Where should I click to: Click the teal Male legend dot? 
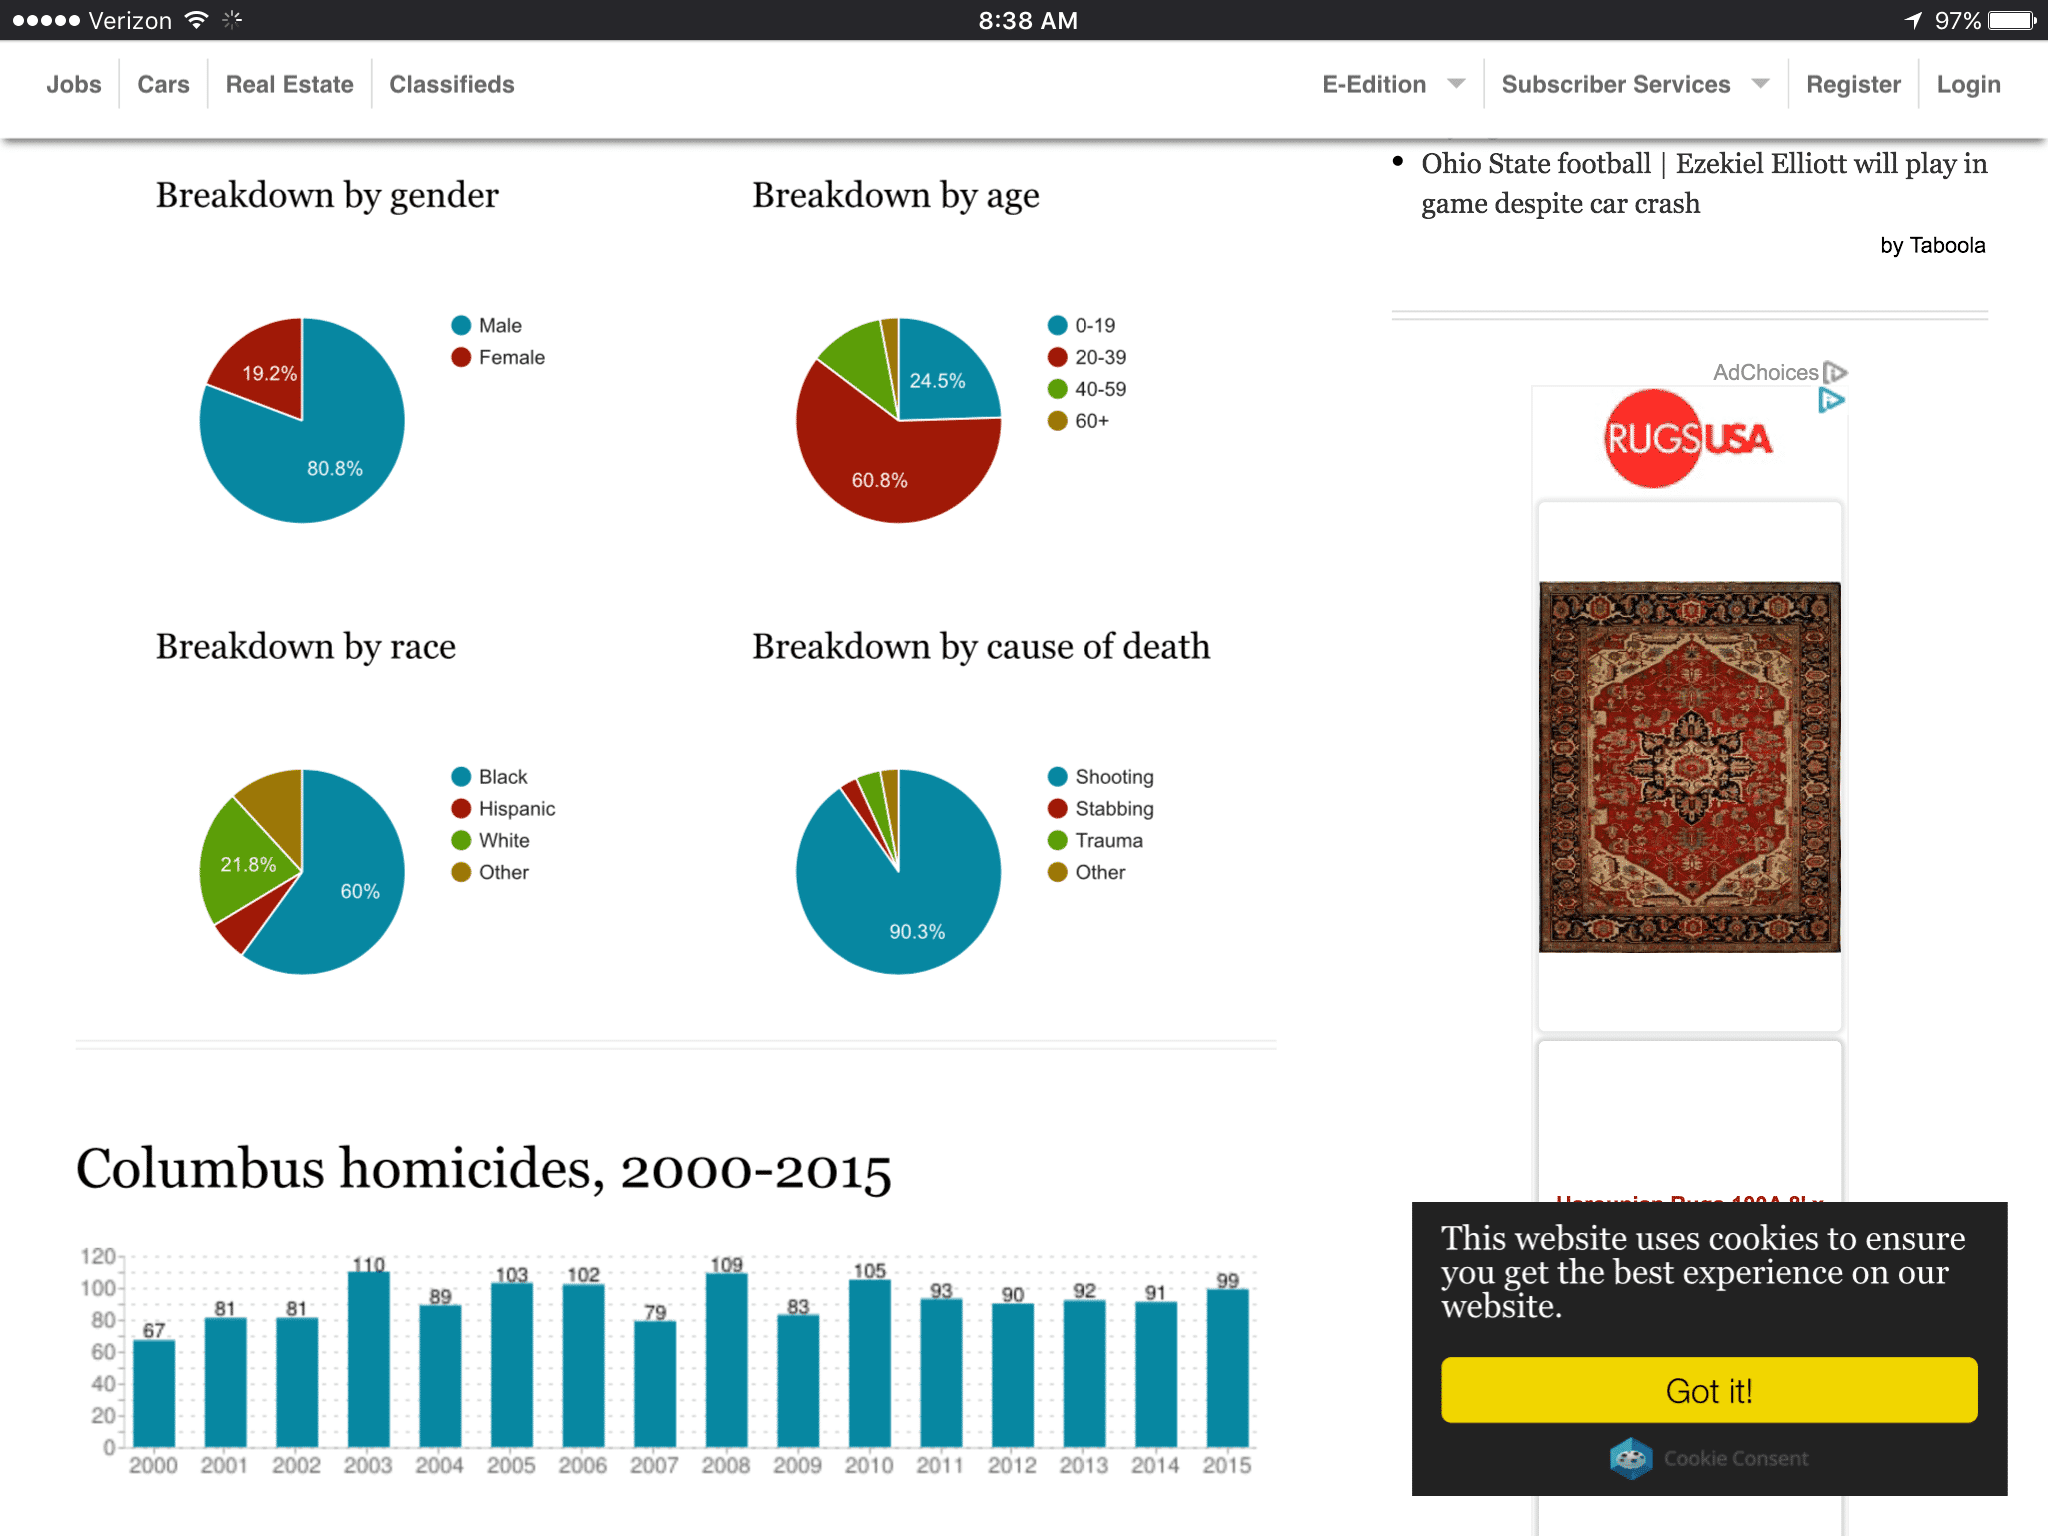(461, 325)
